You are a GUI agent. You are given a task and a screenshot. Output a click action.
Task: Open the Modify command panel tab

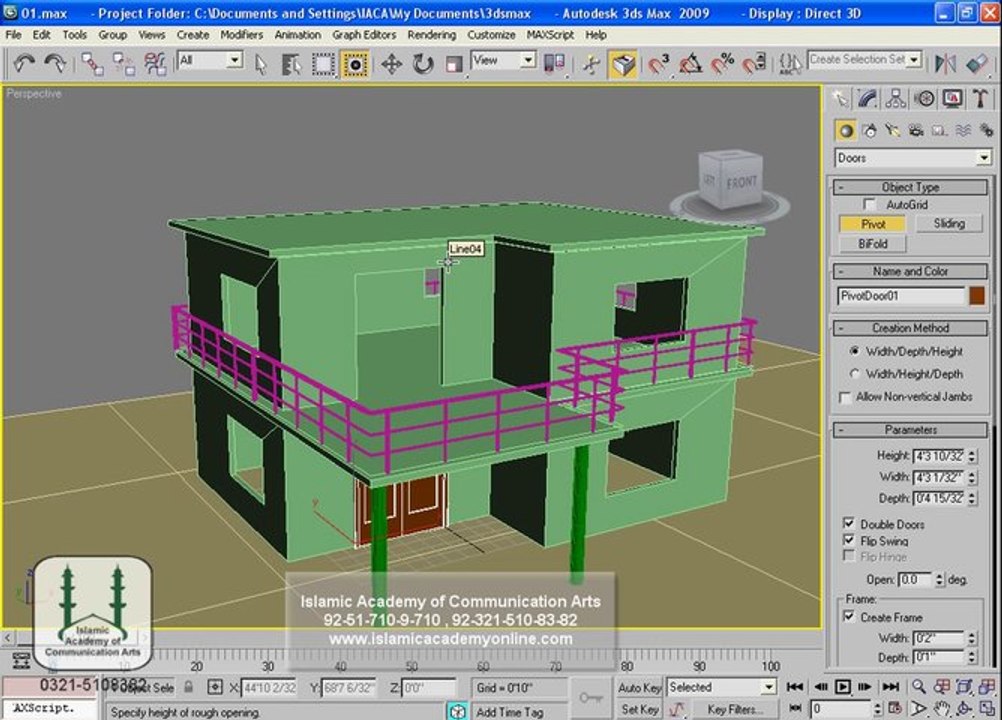pyautogui.click(x=867, y=98)
